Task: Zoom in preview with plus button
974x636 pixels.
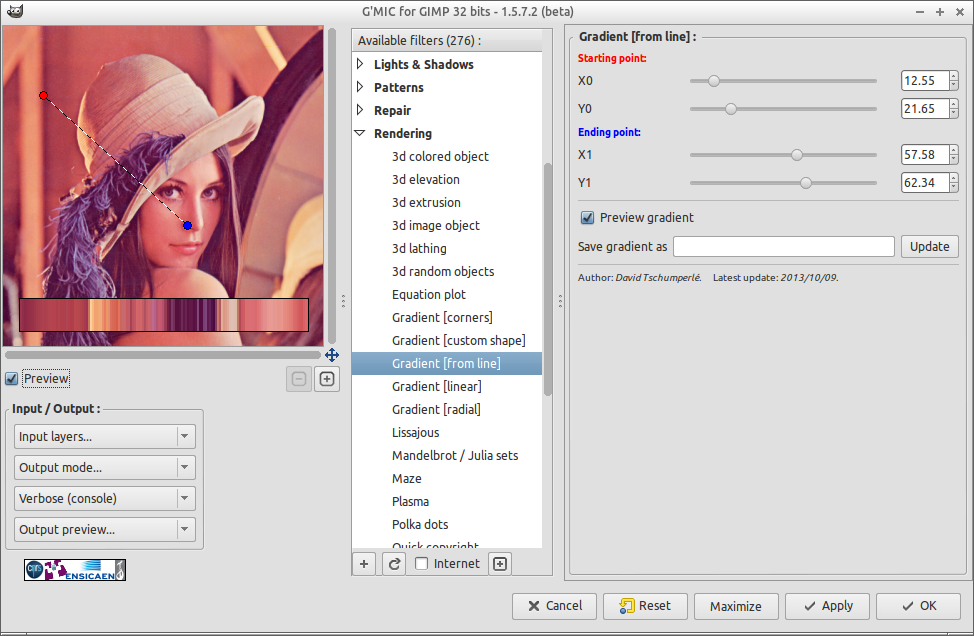Action: [327, 379]
